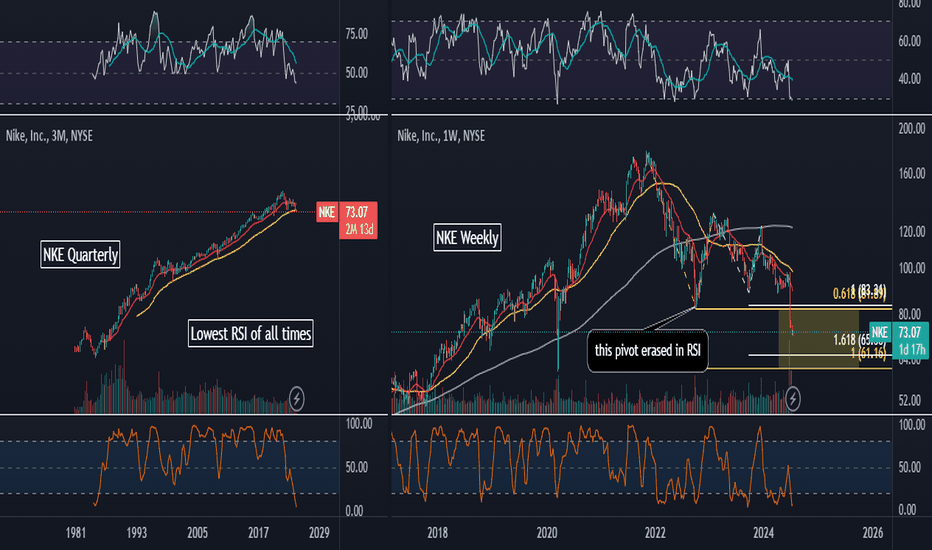
Task: Click the '2M 13d' bar countdown
Action: [x=358, y=230]
